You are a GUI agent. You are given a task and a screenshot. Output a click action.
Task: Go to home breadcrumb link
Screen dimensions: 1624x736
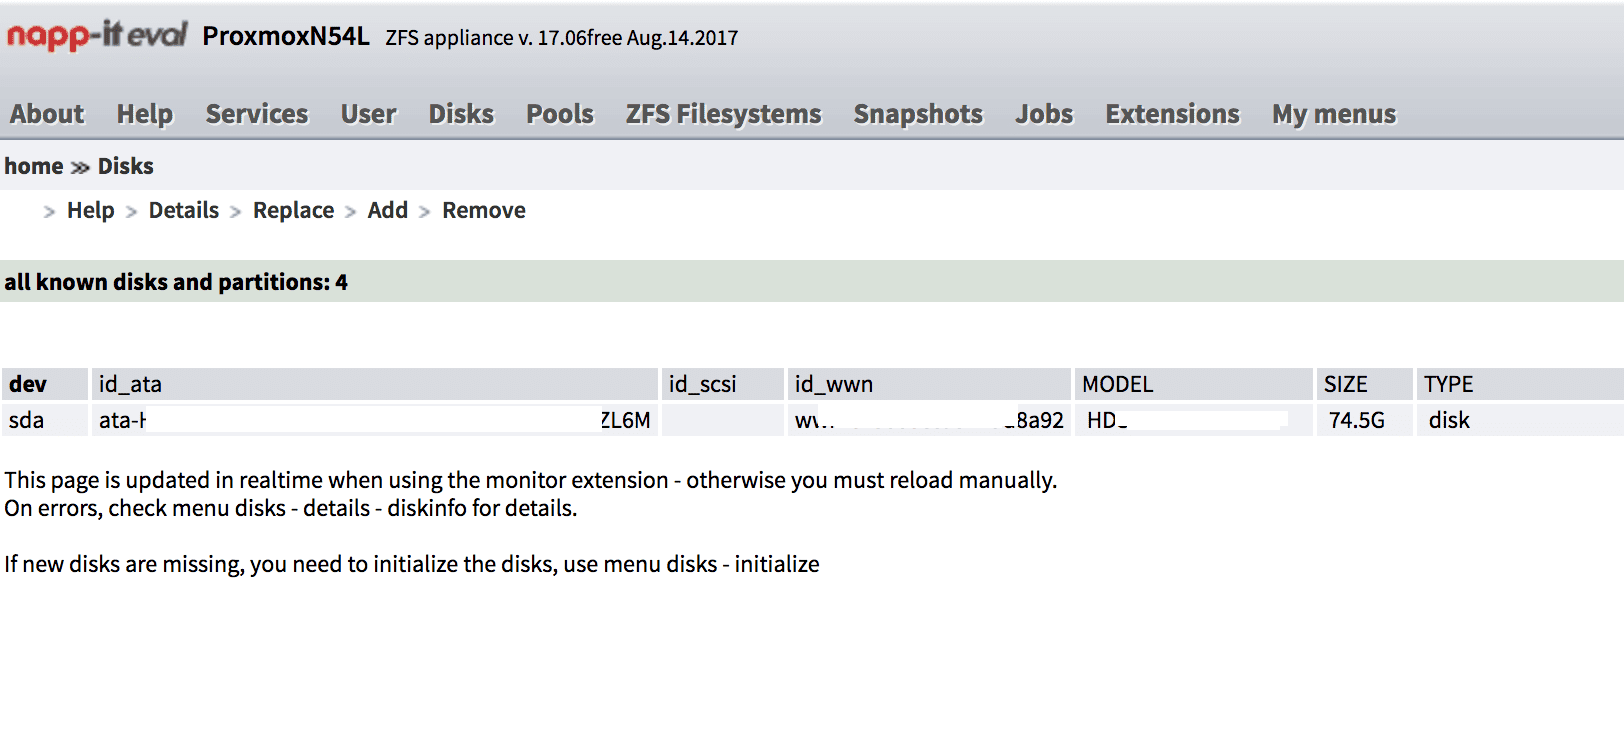pos(34,166)
